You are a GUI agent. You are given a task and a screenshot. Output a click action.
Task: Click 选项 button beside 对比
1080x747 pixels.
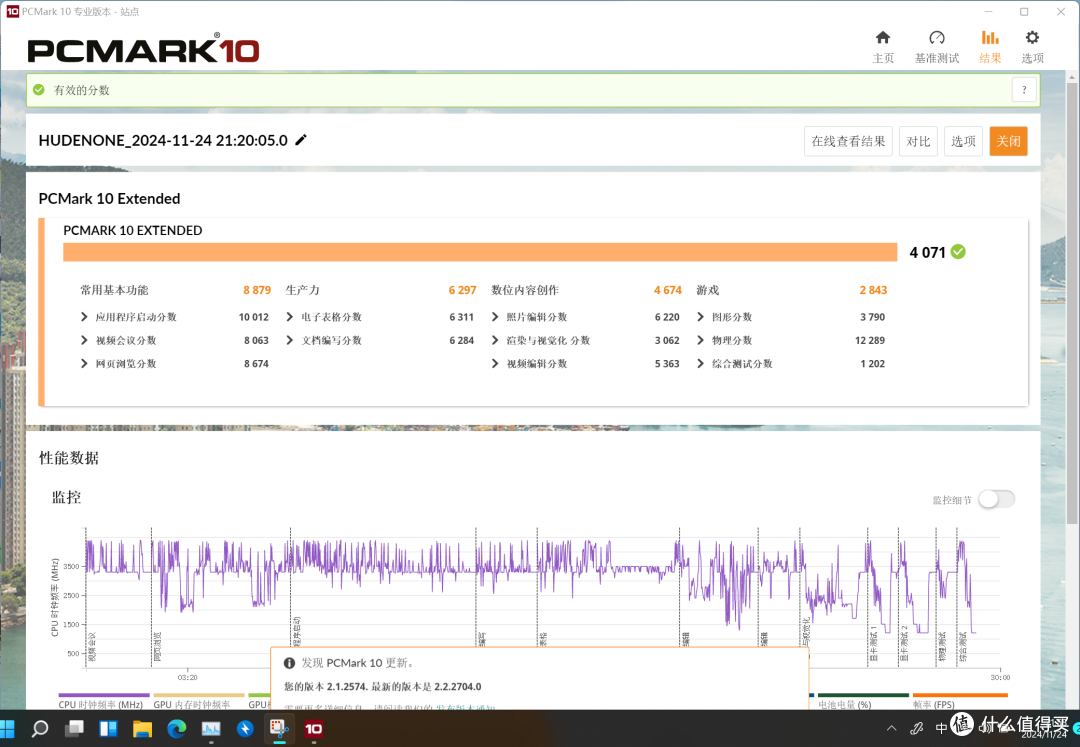pyautogui.click(x=963, y=141)
